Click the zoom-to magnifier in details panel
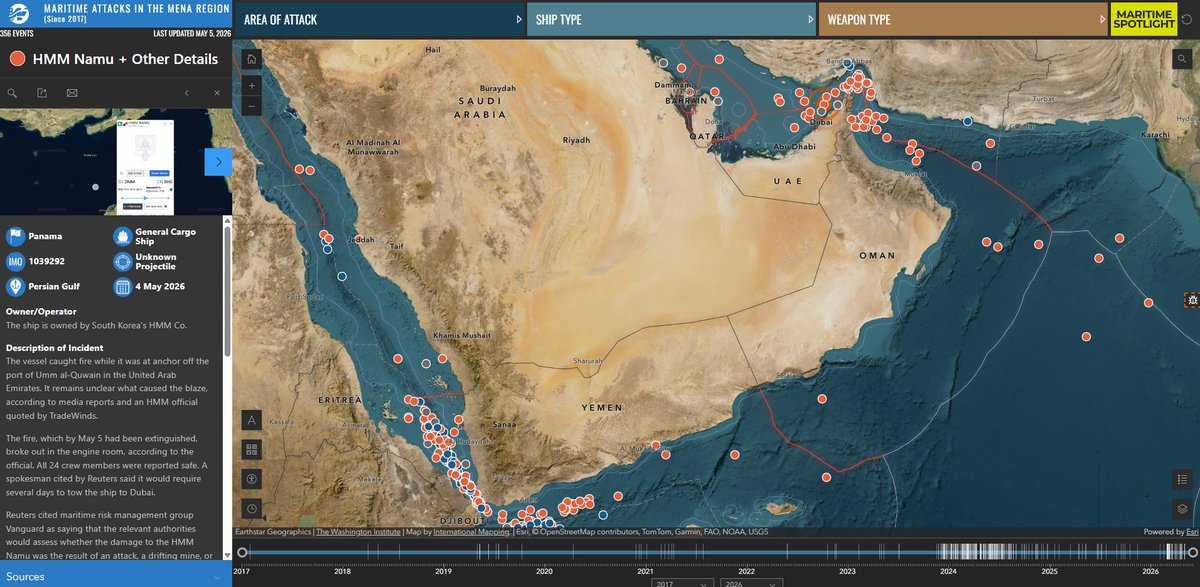1200x587 pixels. pos(13,93)
